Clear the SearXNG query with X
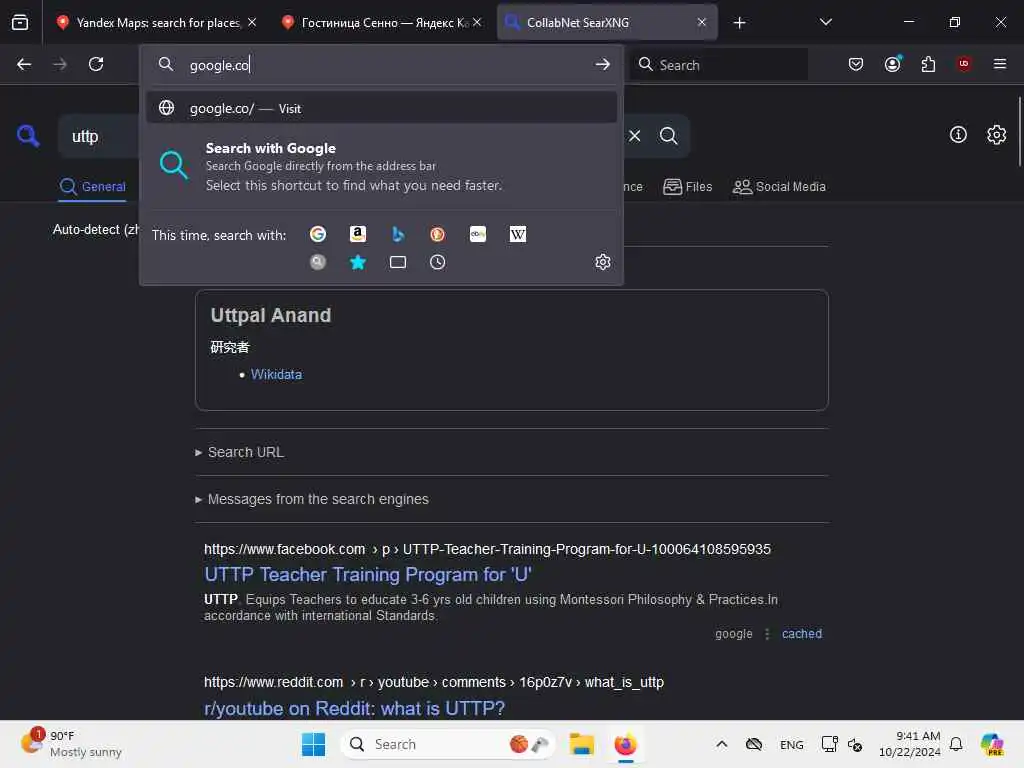Screen dimensions: 1024x768 pyautogui.click(x=634, y=136)
